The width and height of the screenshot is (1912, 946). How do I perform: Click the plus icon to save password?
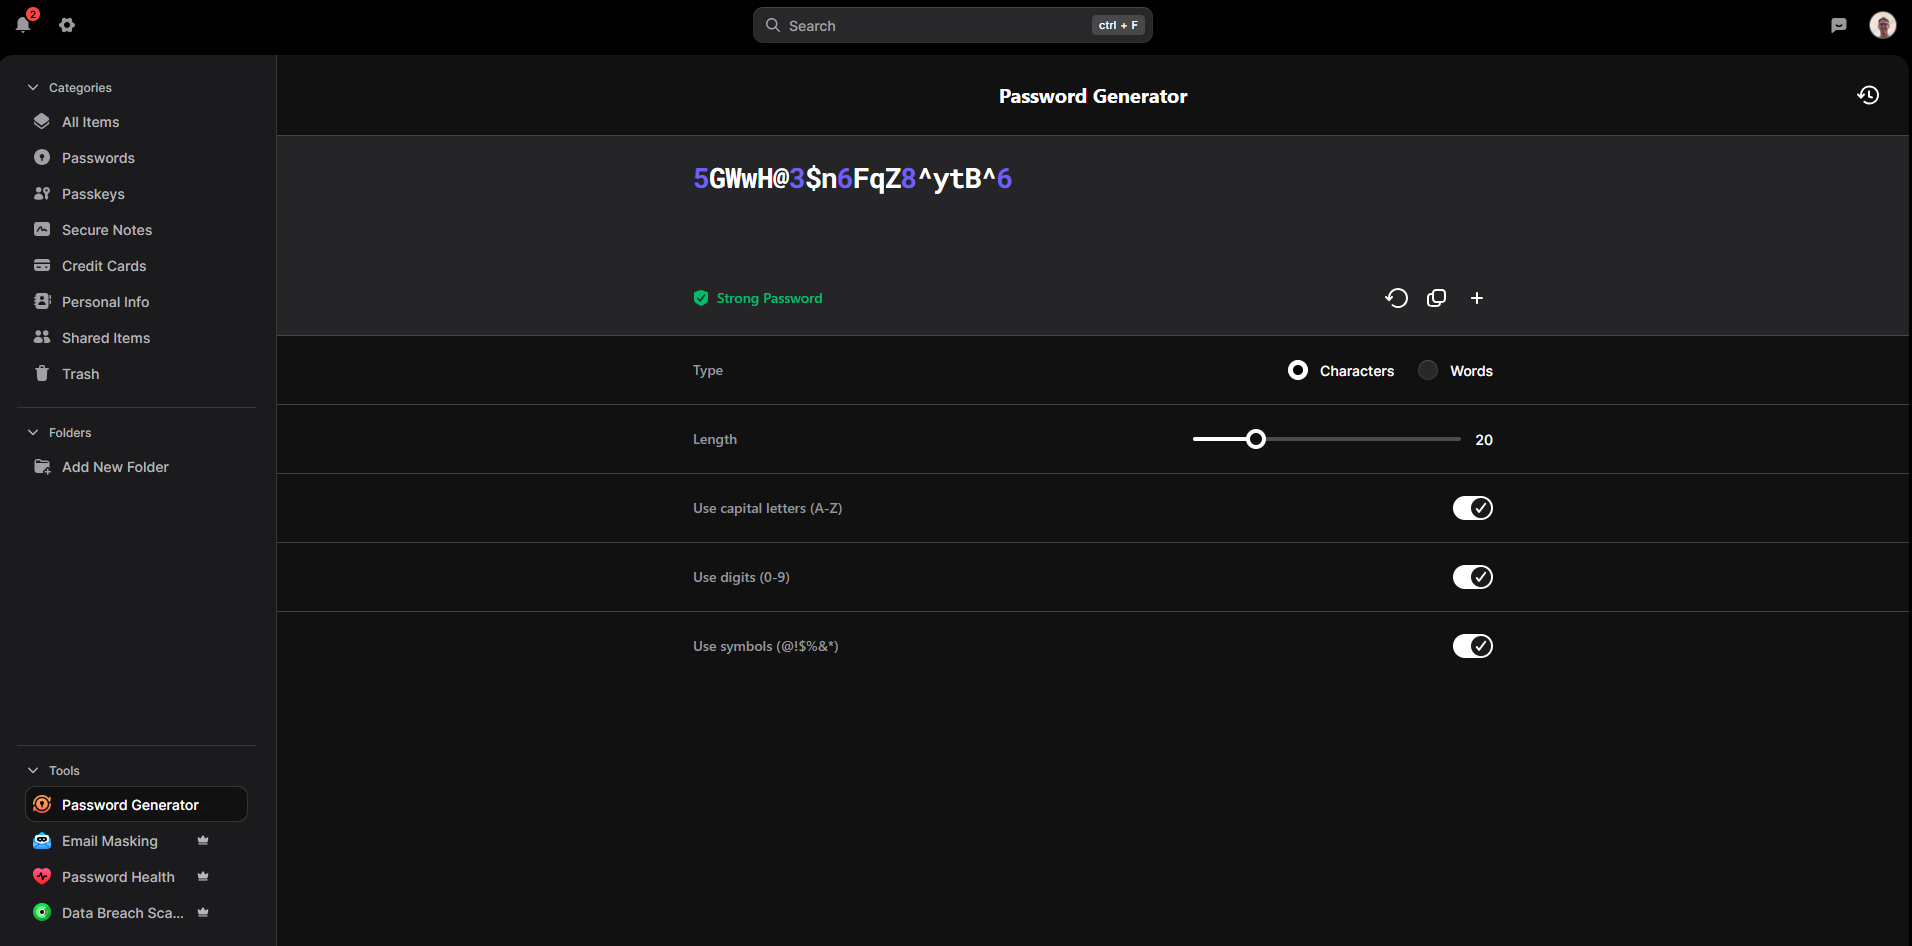(1476, 298)
